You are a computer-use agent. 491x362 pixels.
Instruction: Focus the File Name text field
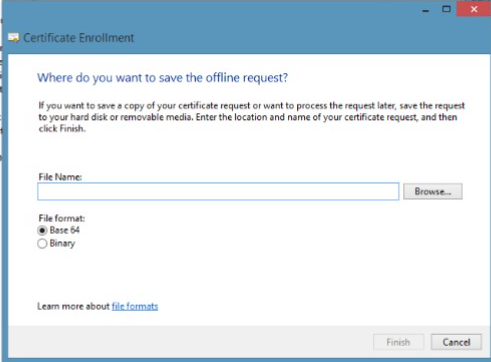218,191
